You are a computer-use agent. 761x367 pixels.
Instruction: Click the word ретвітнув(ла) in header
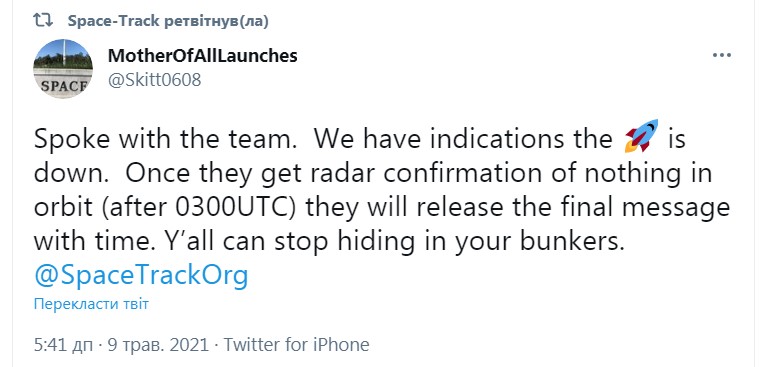216,21
